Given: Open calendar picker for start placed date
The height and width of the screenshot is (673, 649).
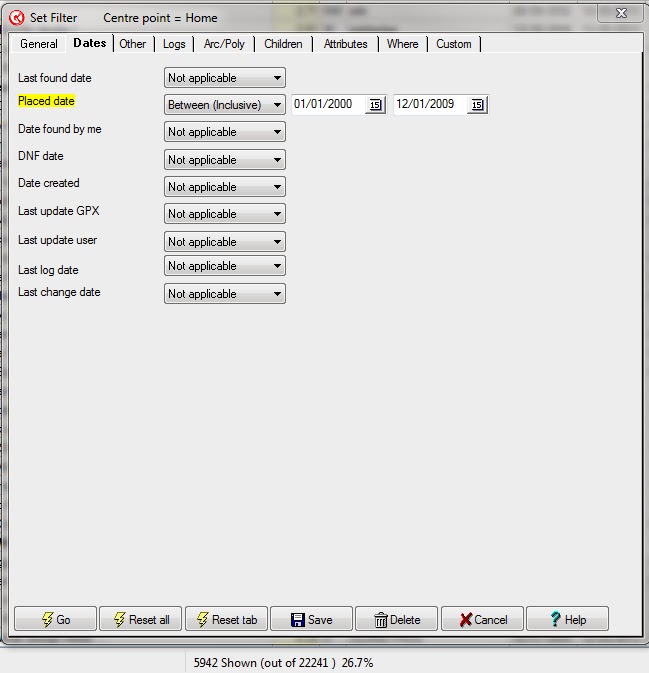Looking at the screenshot, I should [375, 105].
